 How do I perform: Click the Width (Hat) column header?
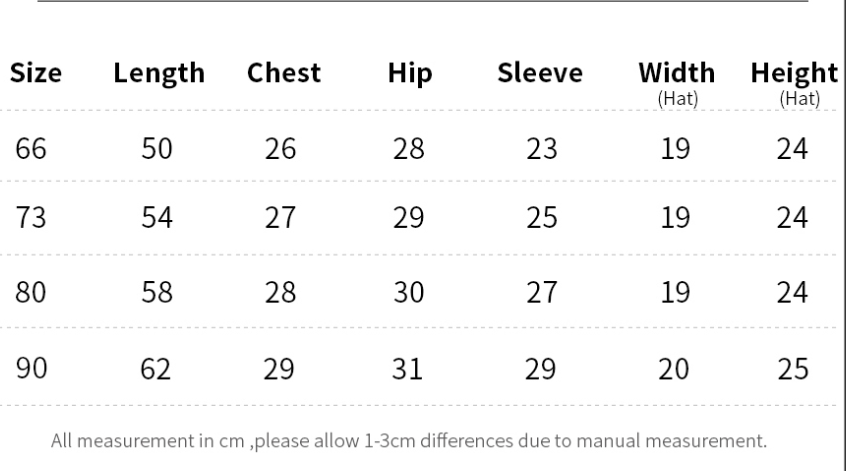677,80
